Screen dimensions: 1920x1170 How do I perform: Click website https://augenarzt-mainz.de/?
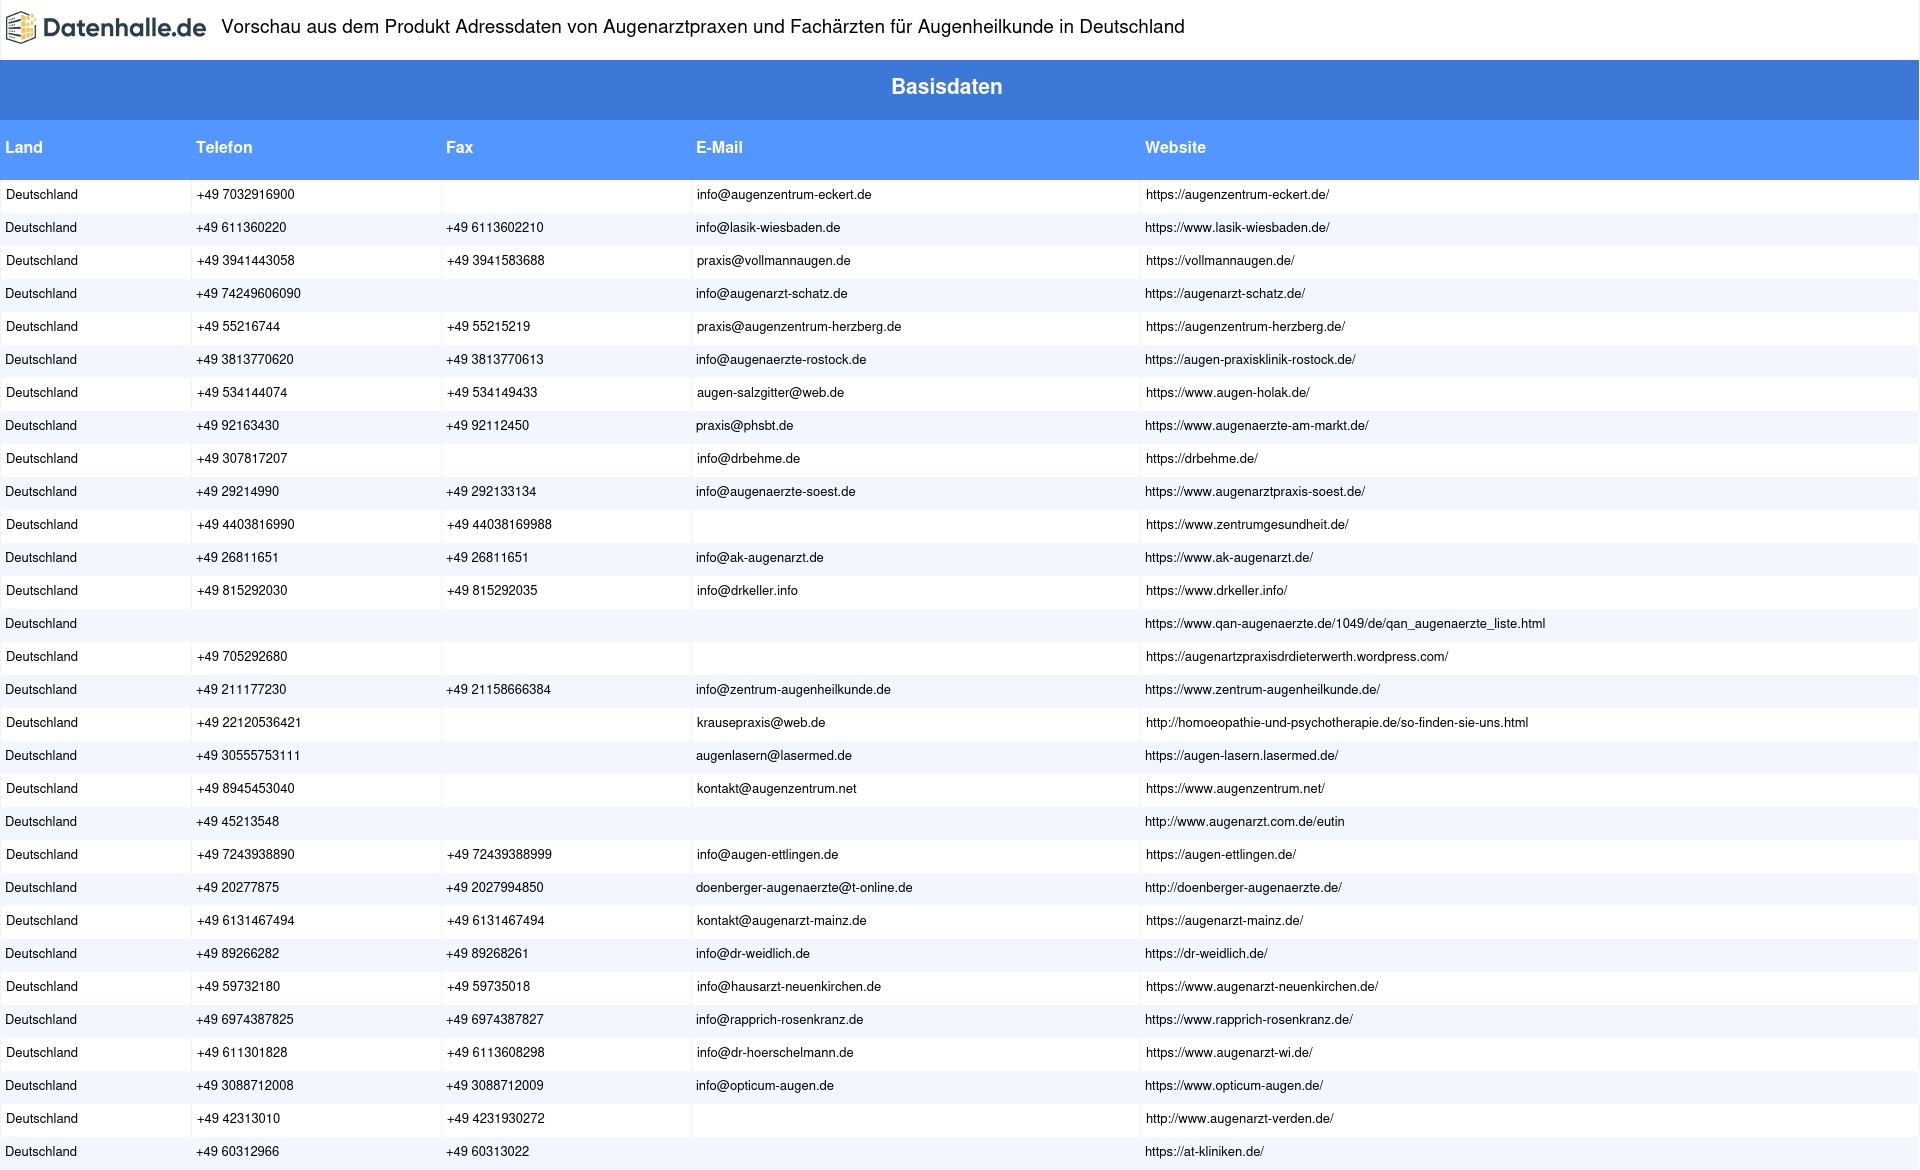[x=1225, y=921]
